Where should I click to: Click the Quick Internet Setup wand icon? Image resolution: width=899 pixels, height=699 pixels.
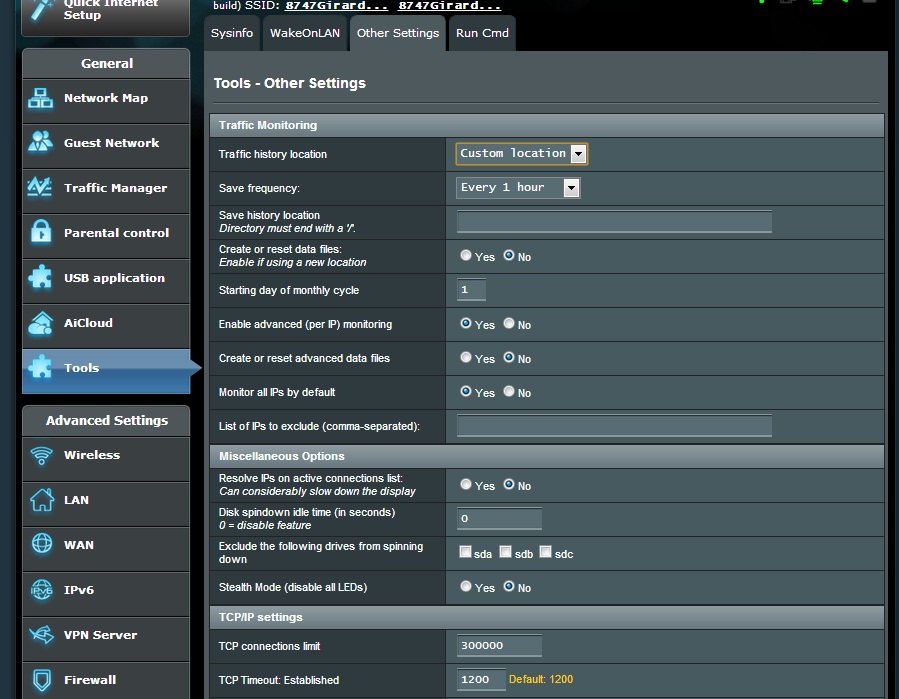pos(42,9)
